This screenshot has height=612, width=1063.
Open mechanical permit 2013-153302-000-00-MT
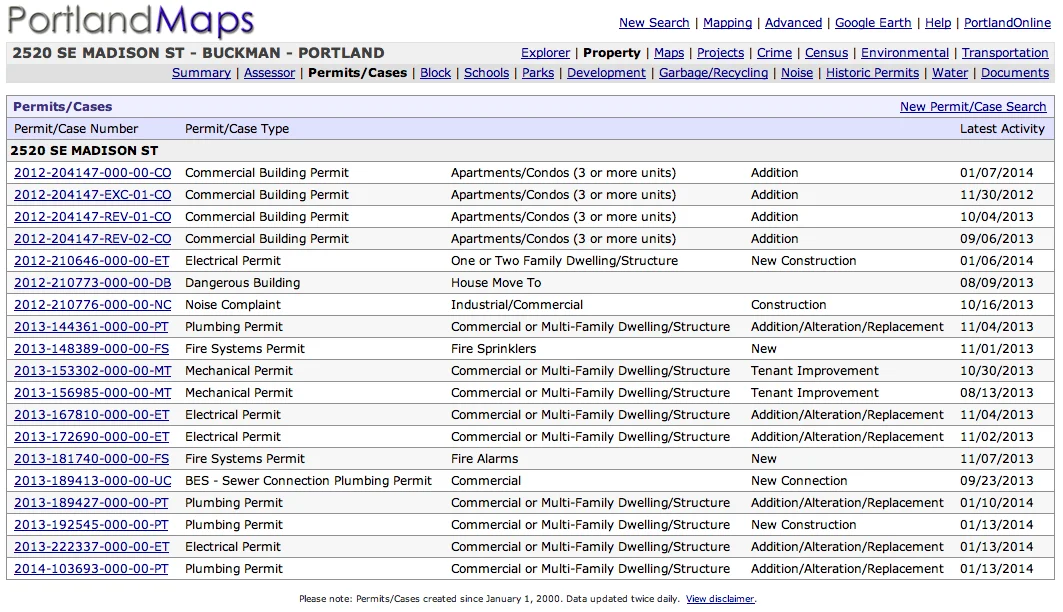point(92,371)
